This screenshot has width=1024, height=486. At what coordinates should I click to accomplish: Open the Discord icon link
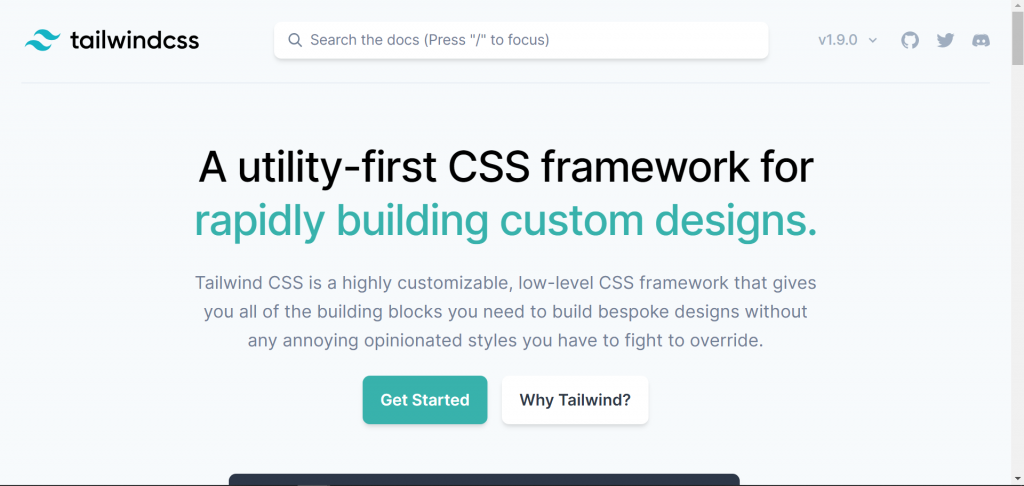tap(980, 40)
